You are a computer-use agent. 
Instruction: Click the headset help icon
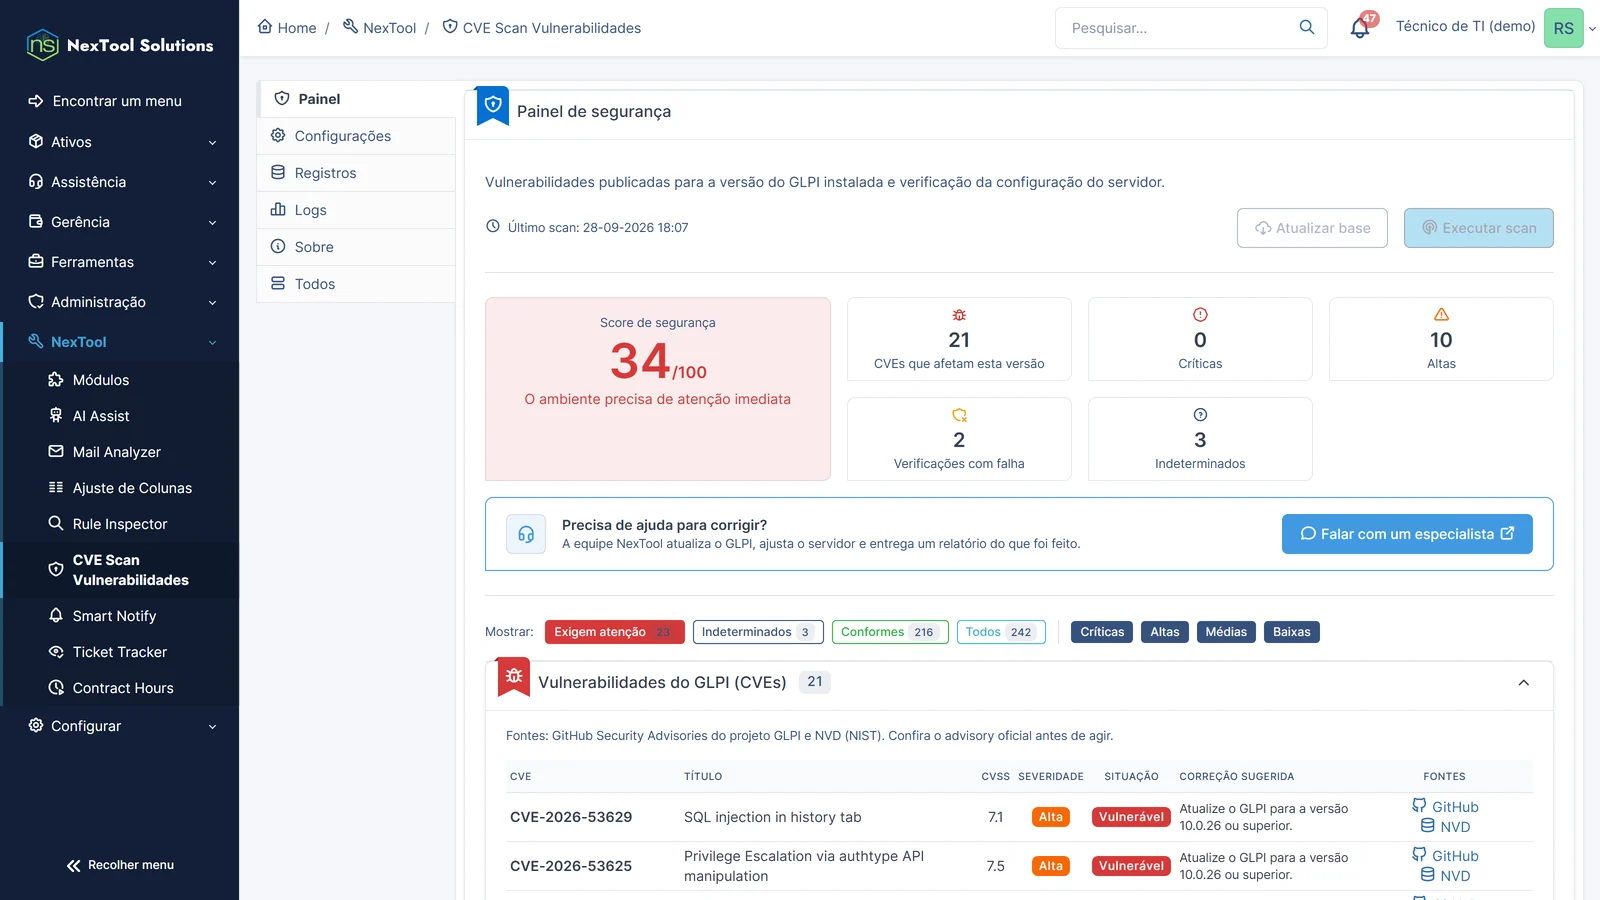pos(526,534)
